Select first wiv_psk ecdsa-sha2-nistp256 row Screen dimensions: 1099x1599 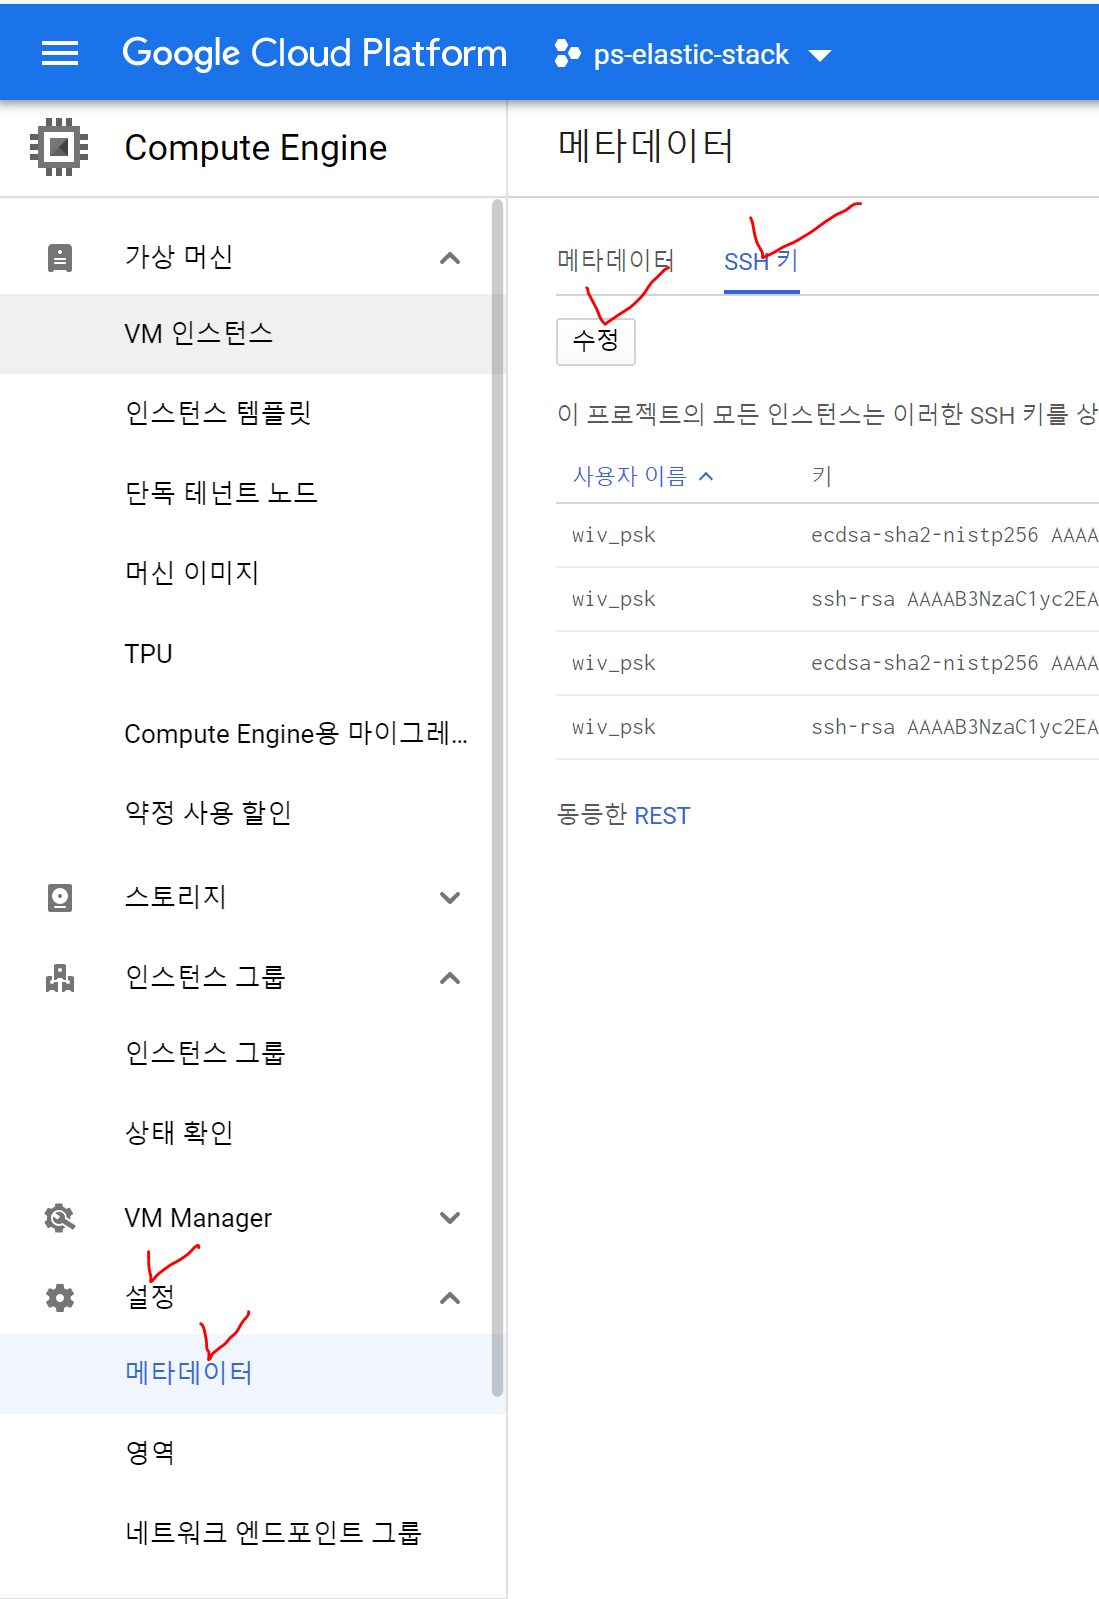click(827, 535)
